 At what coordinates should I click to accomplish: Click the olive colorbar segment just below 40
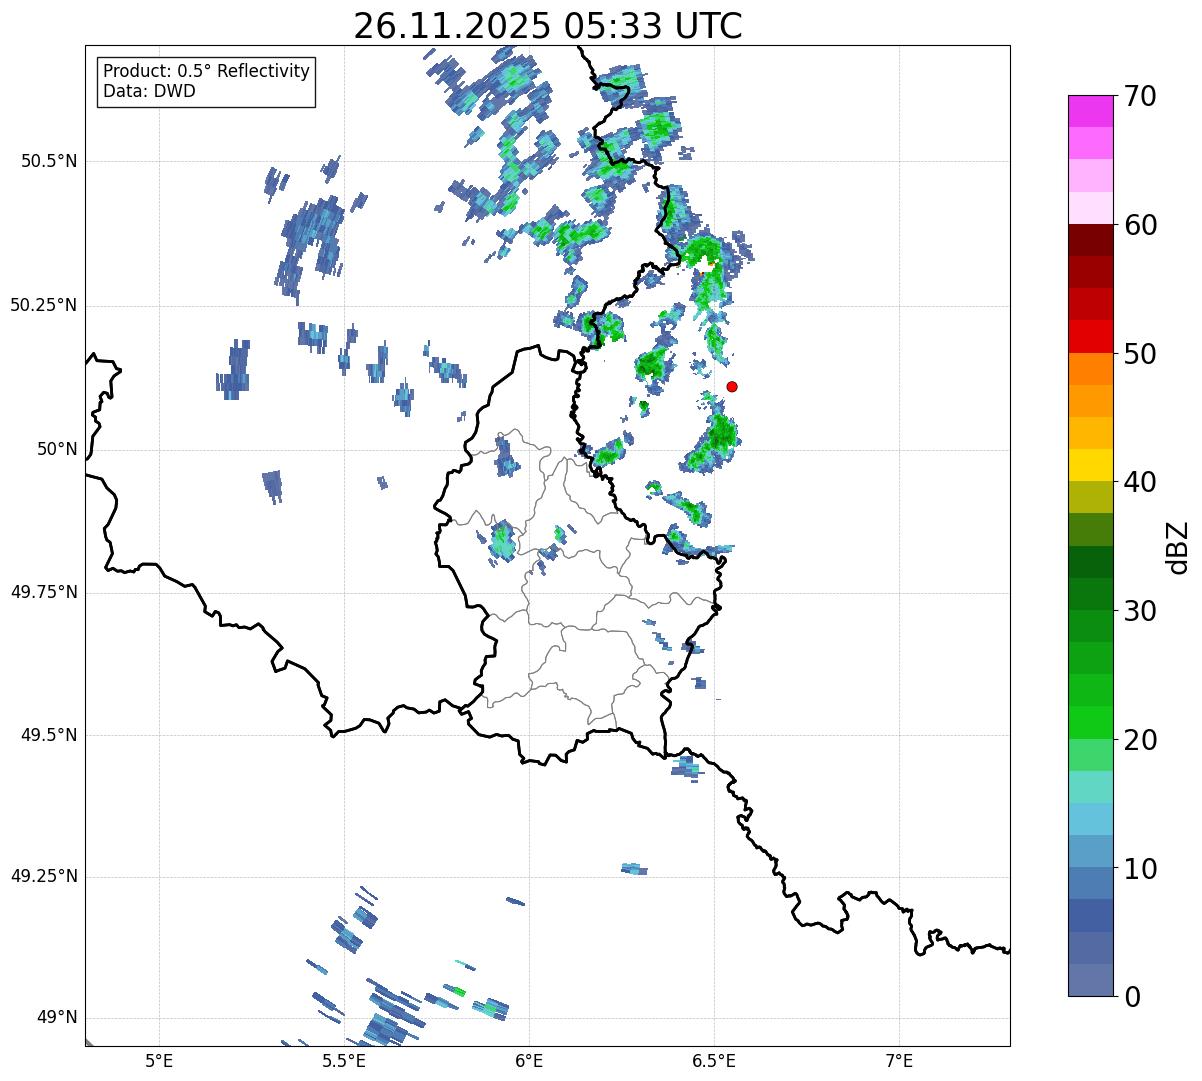pyautogui.click(x=1090, y=497)
